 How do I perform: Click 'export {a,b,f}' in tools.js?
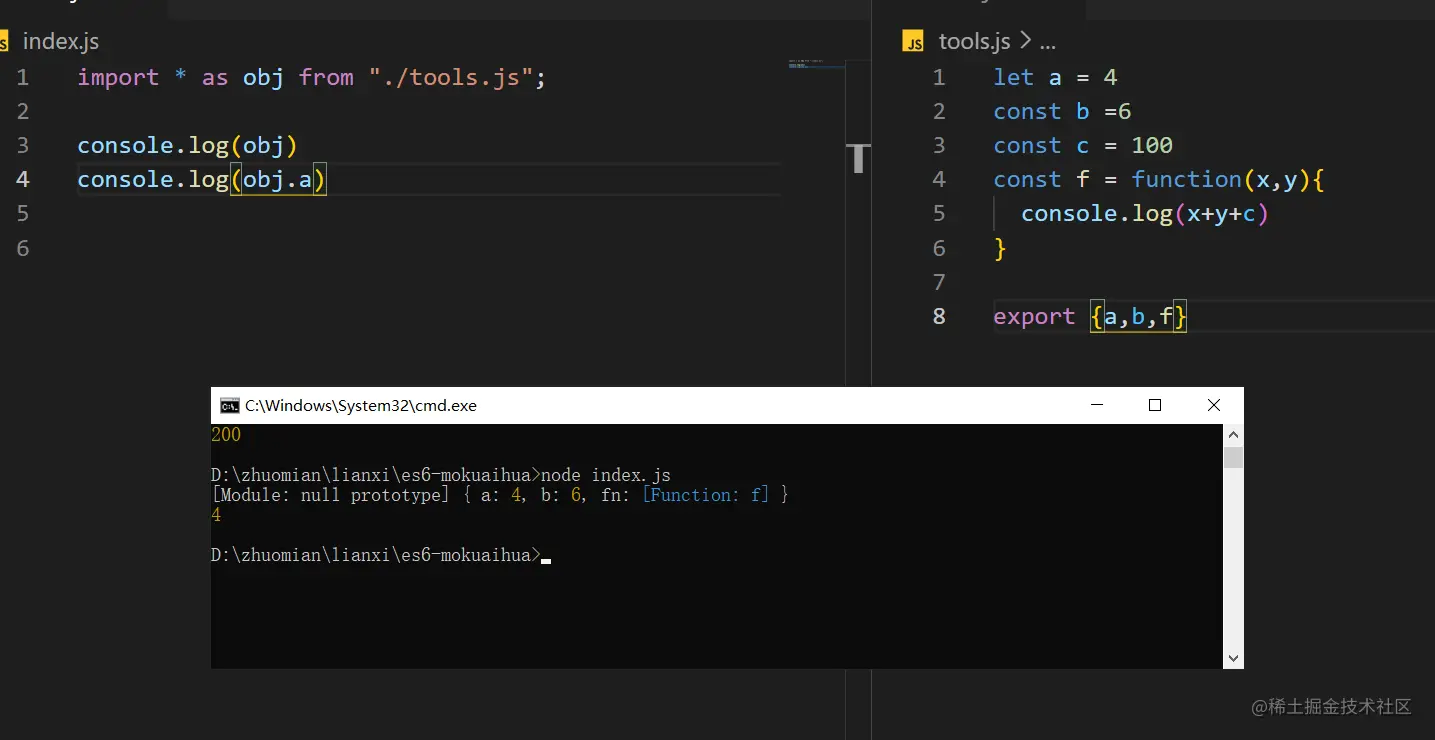click(x=1090, y=316)
